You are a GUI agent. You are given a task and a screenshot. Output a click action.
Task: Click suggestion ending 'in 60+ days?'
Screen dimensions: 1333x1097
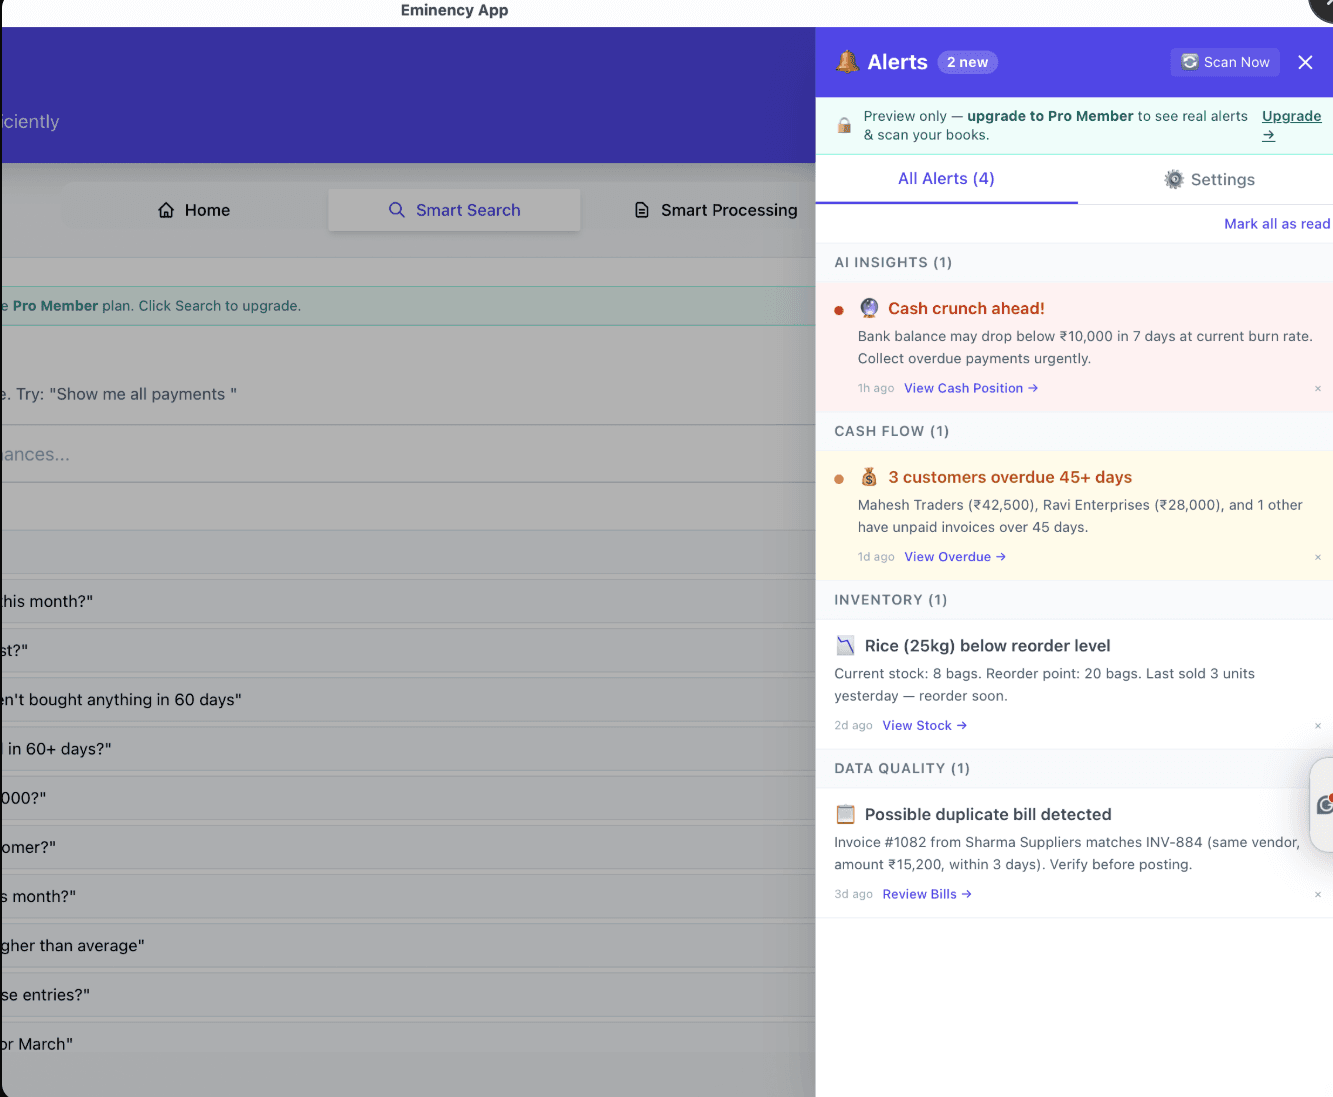(x=408, y=749)
